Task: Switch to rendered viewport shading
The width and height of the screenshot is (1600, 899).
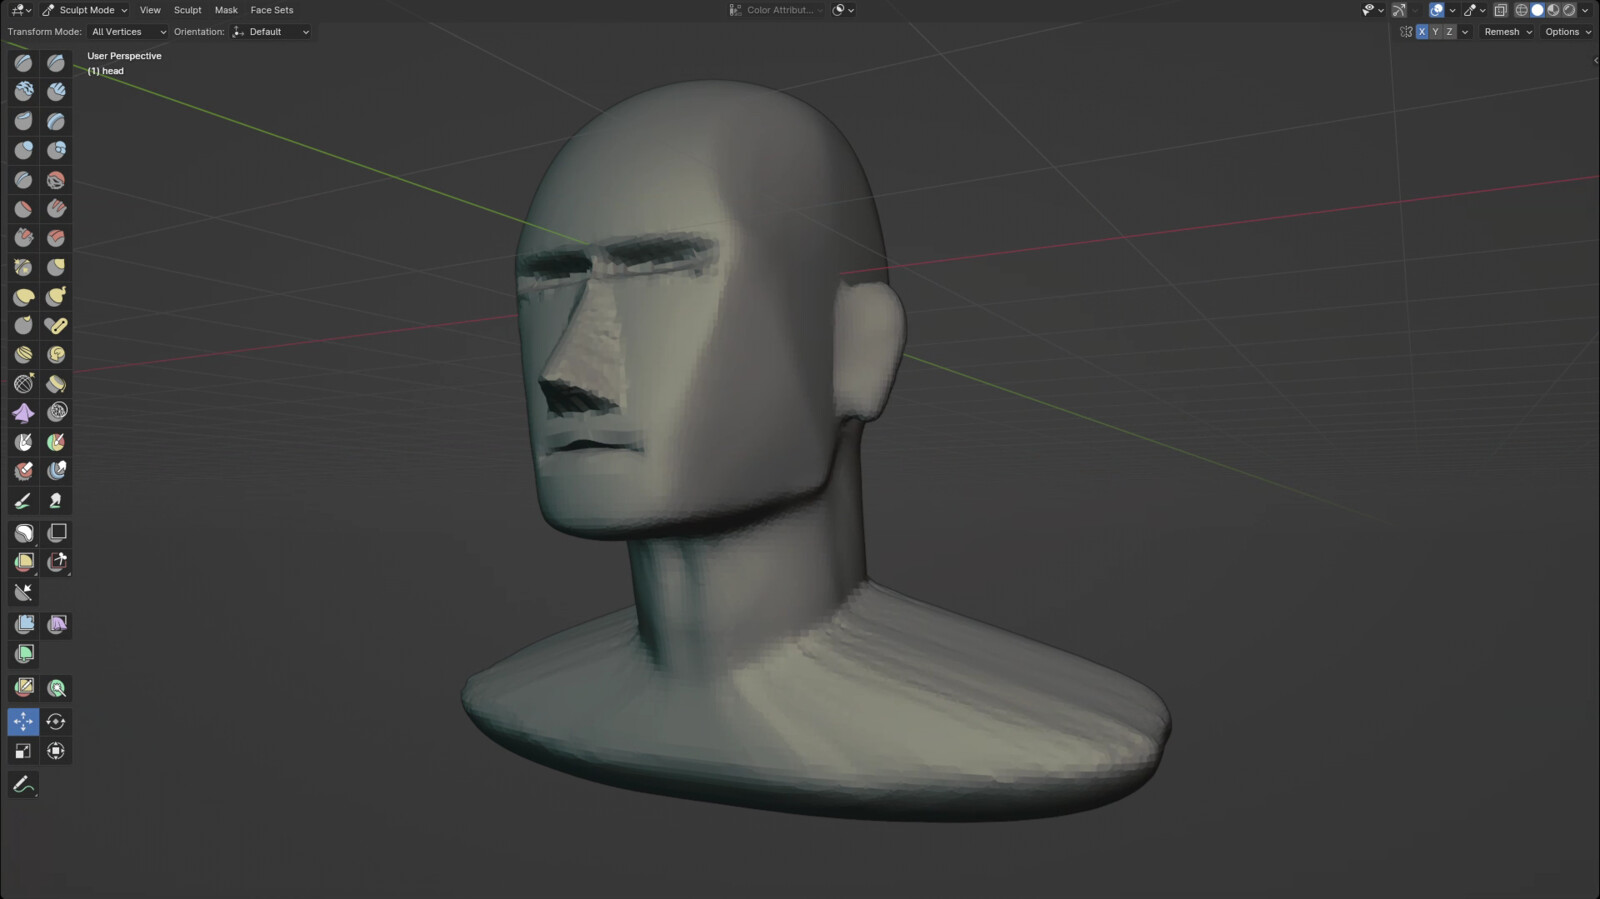Action: (1569, 10)
